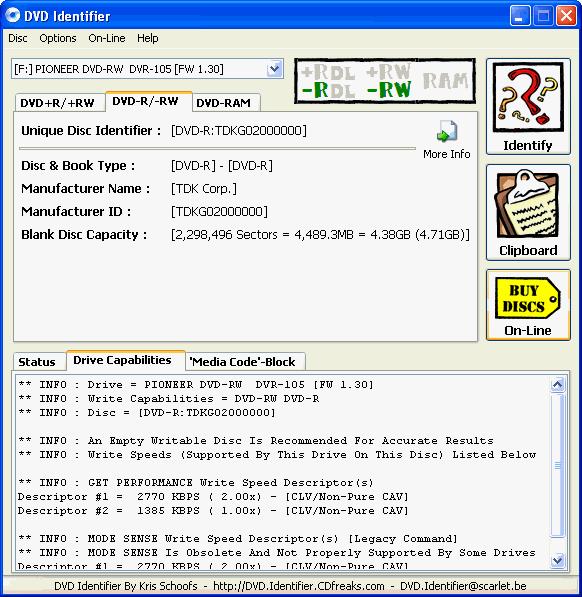This screenshot has width=582, height=597.
Task: Click the log scrollbar up arrow
Action: pos(558,385)
